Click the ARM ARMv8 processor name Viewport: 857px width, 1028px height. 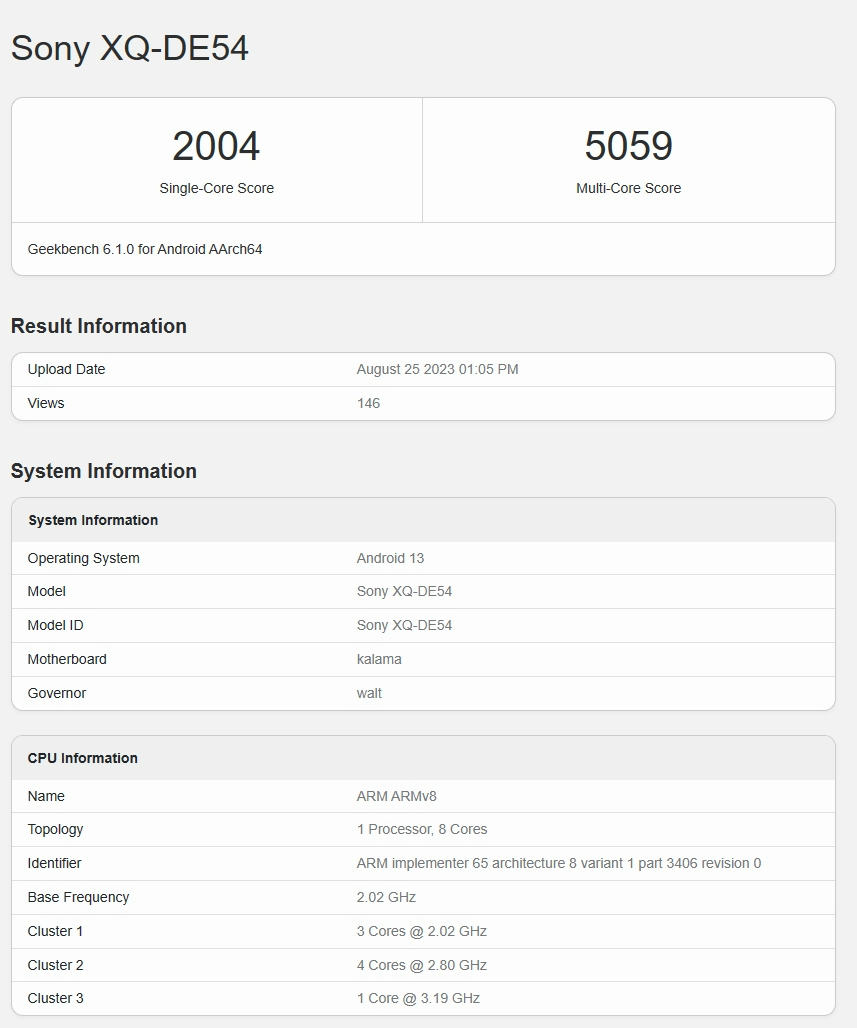(396, 796)
